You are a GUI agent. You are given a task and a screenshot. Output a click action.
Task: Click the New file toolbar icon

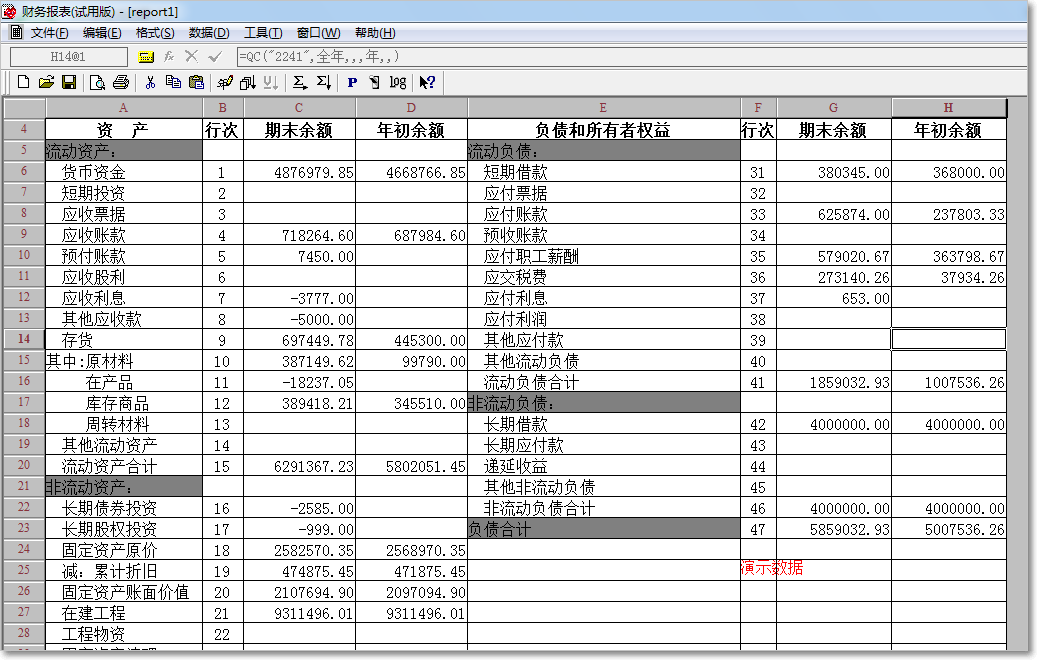[x=22, y=82]
